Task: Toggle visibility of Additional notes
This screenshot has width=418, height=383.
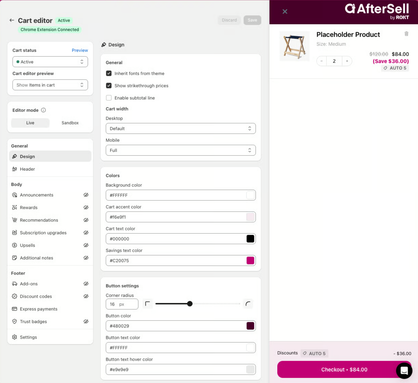Action: (x=86, y=258)
